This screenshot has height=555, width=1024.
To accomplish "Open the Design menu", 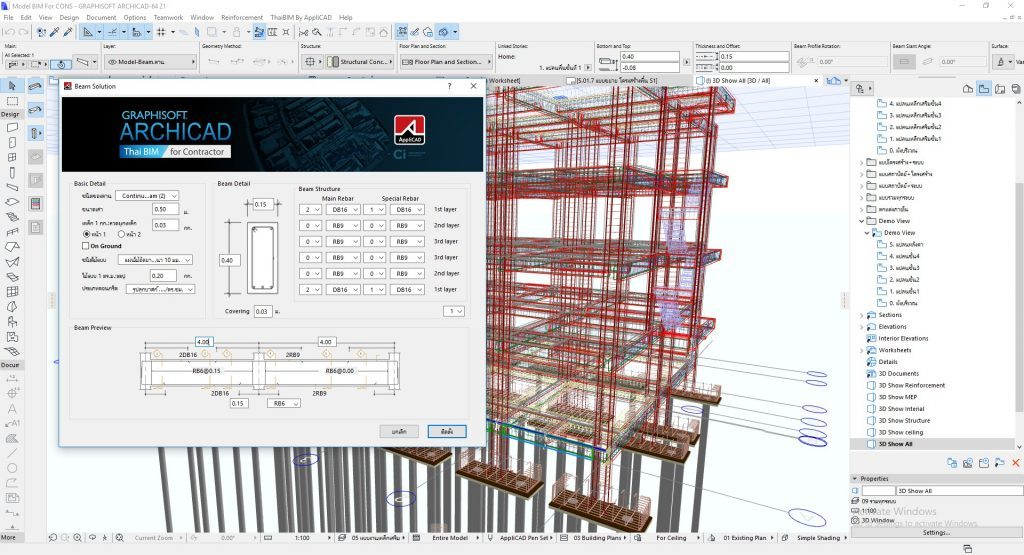I will [x=69, y=18].
